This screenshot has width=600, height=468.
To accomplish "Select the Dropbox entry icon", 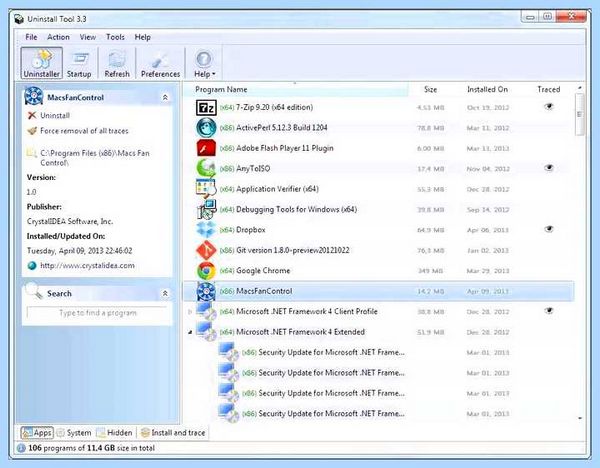I will 206,230.
